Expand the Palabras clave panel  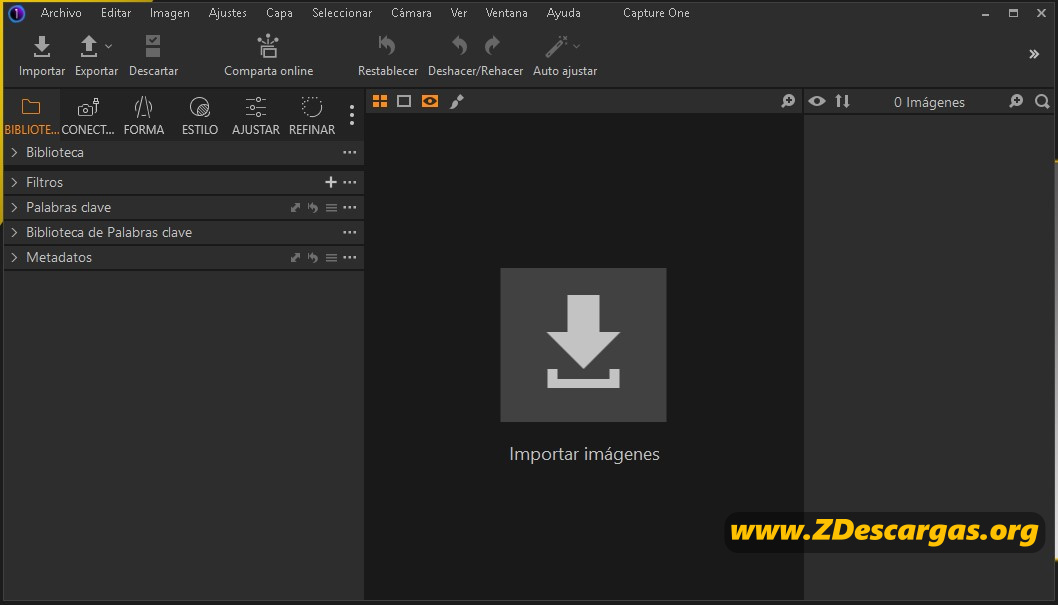click(14, 207)
